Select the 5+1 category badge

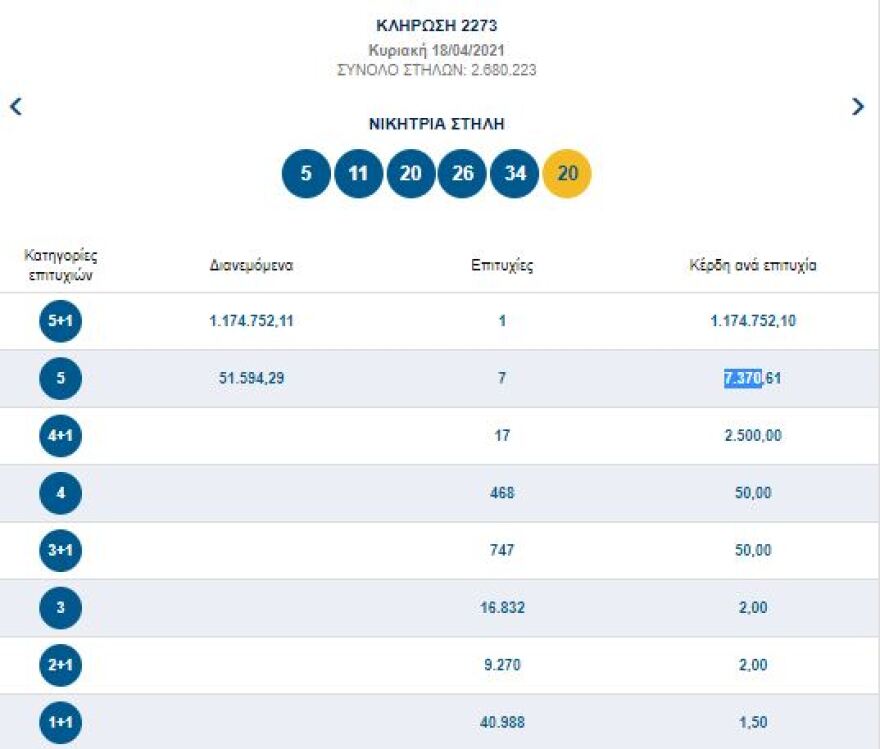click(x=57, y=322)
